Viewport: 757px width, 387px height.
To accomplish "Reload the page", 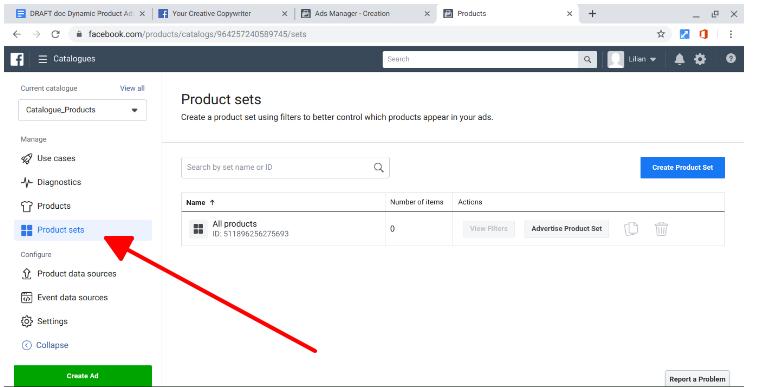I will pos(56,34).
